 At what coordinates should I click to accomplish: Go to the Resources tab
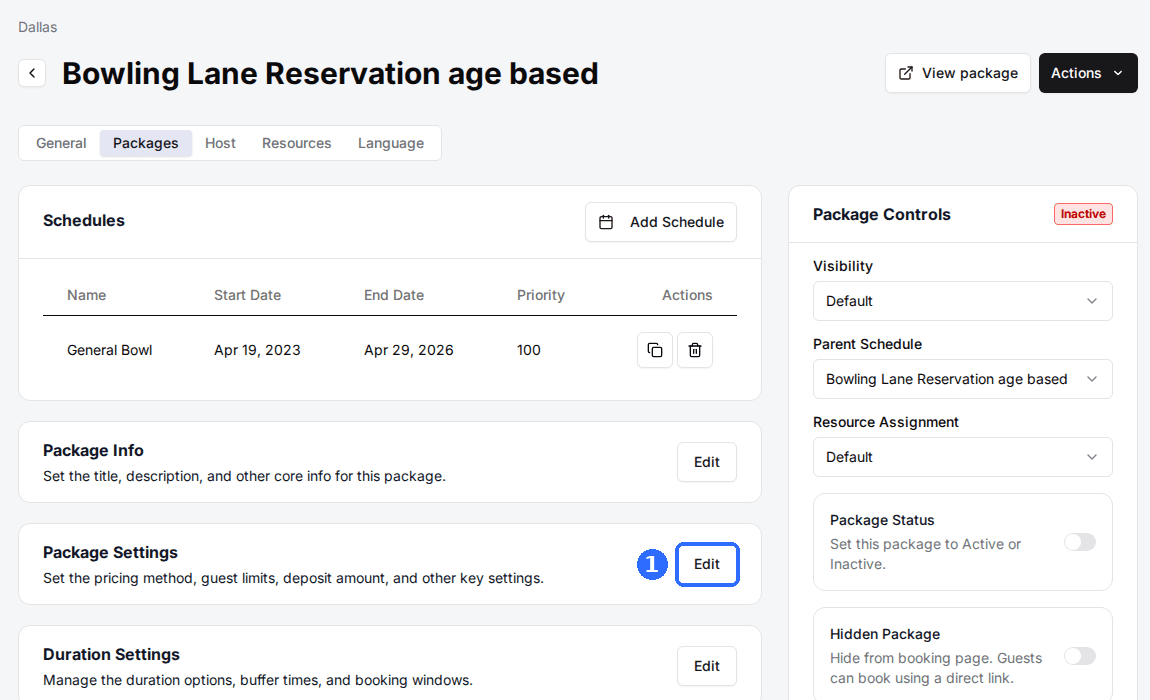coord(296,143)
